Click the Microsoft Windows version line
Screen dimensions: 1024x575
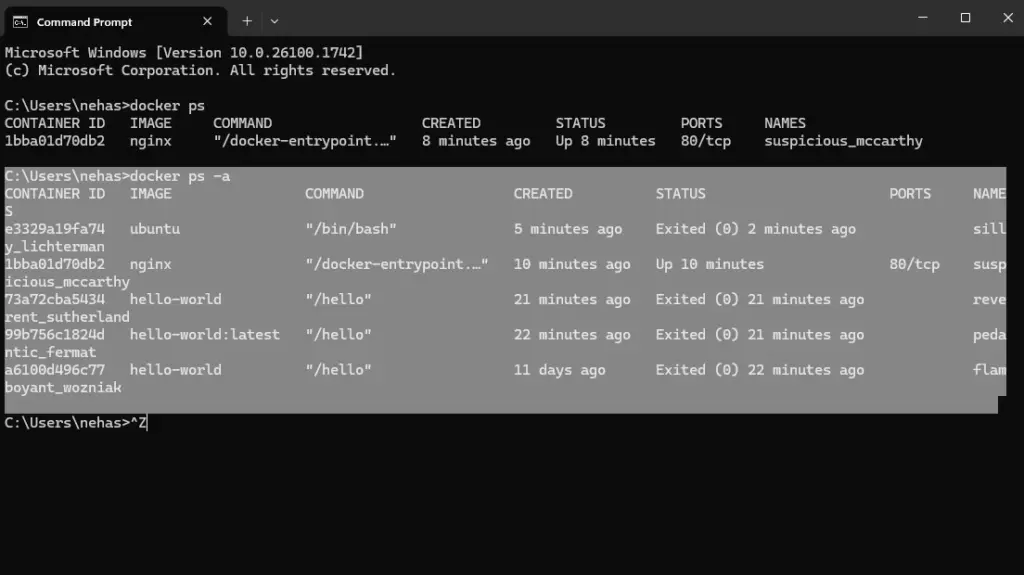coord(184,52)
